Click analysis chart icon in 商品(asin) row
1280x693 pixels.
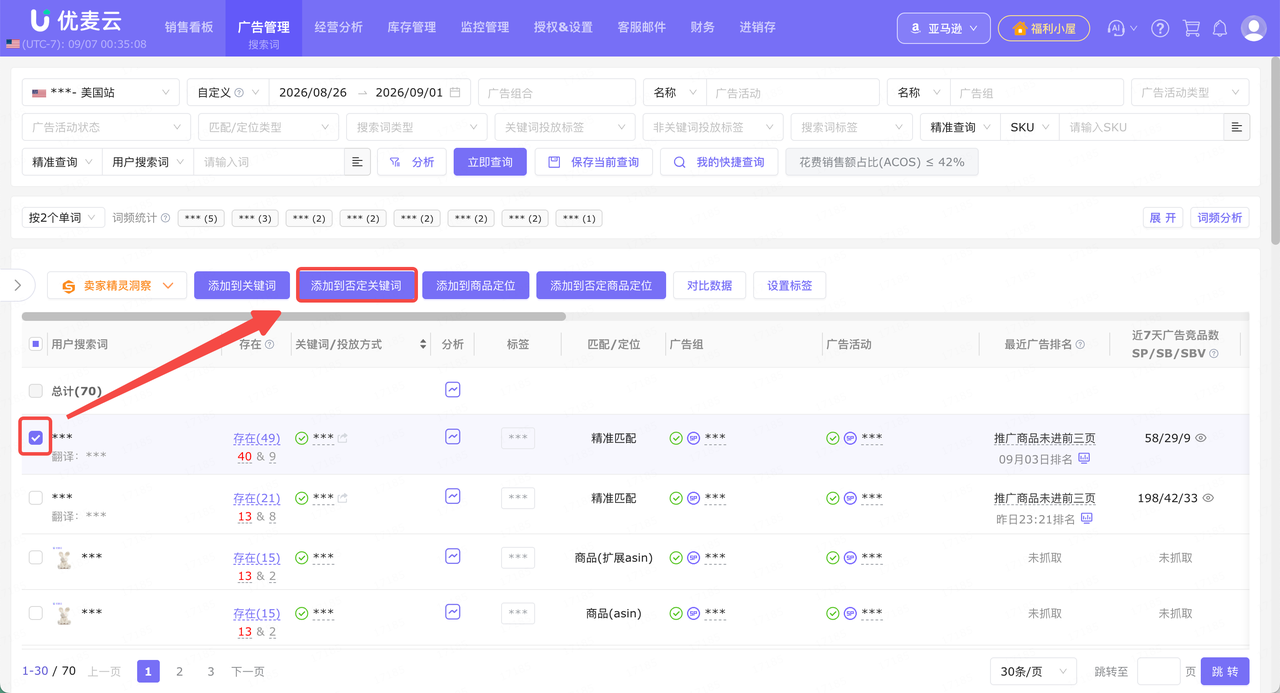453,612
